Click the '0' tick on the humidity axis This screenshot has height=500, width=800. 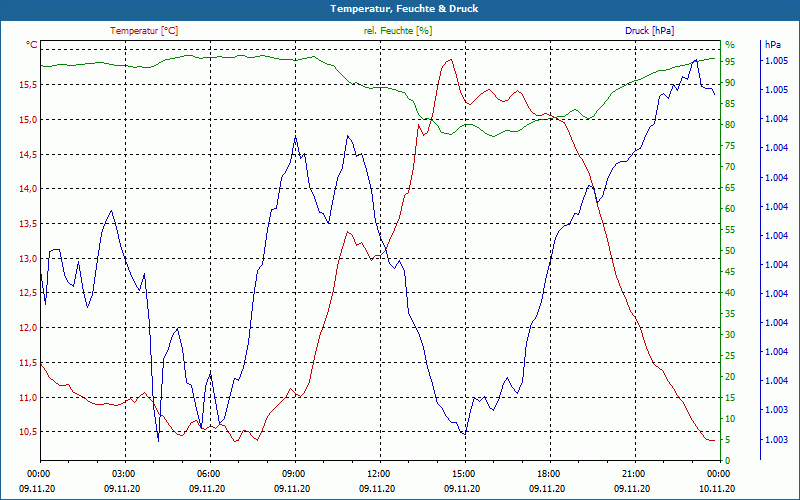pyautogui.click(x=728, y=461)
